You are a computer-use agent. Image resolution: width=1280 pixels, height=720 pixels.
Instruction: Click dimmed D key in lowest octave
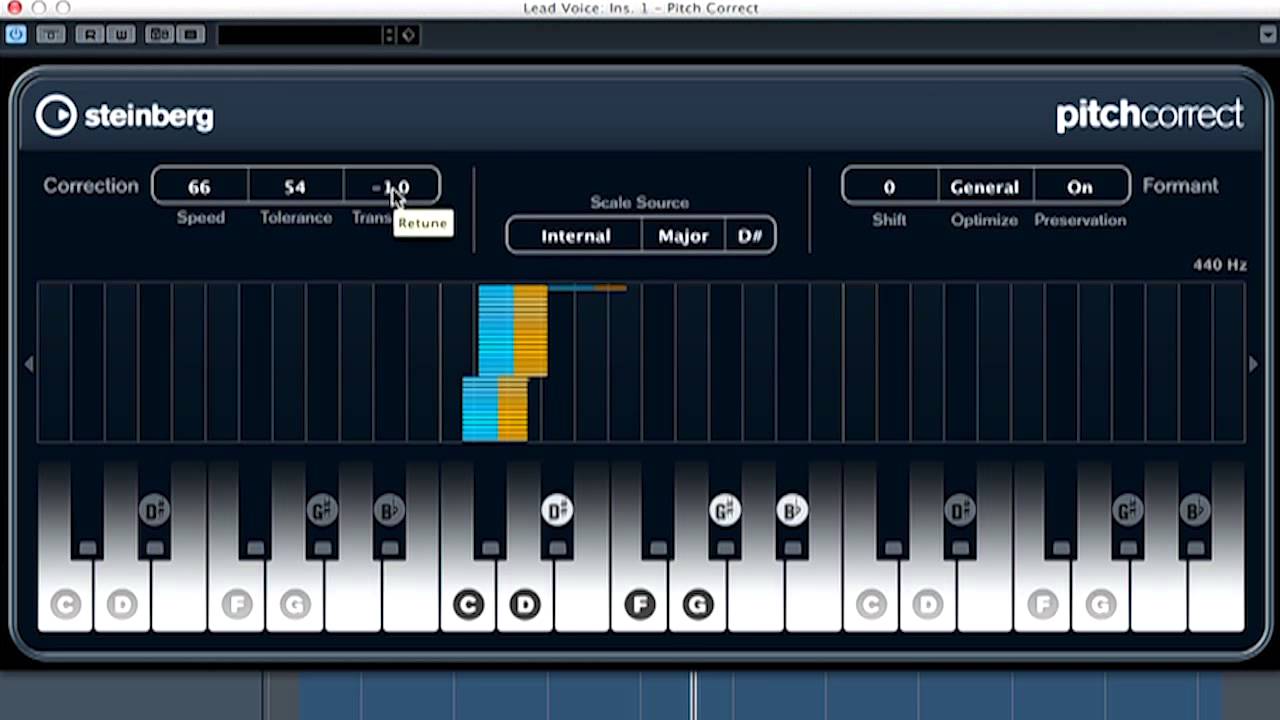(x=122, y=604)
